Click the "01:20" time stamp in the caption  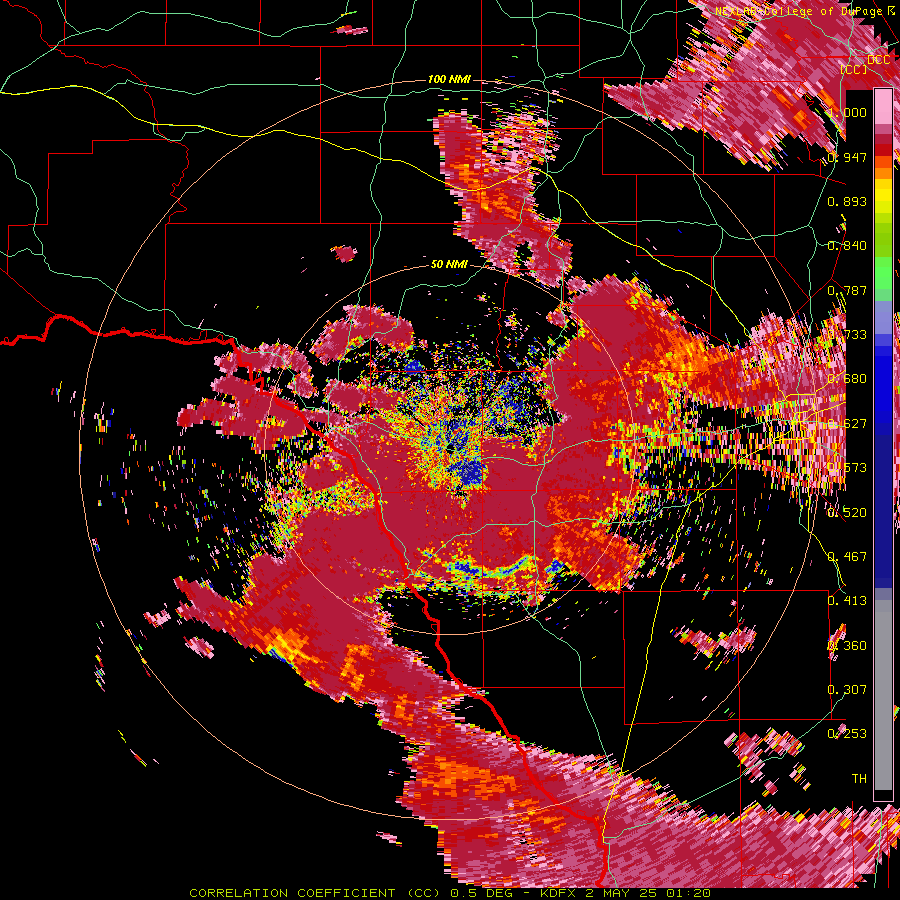(689, 893)
